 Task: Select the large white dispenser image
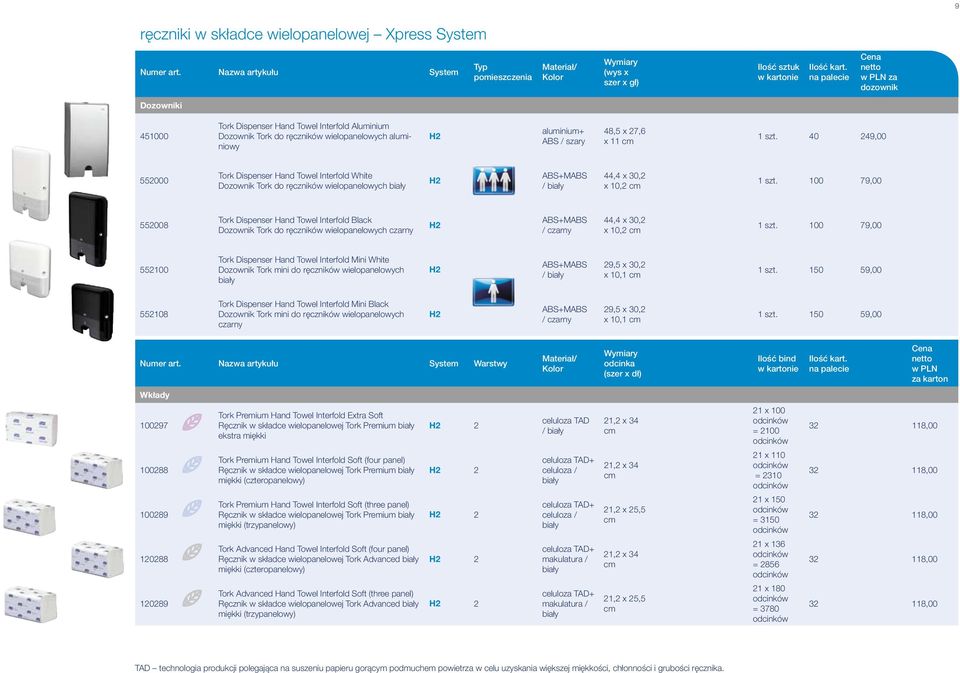(x=31, y=183)
